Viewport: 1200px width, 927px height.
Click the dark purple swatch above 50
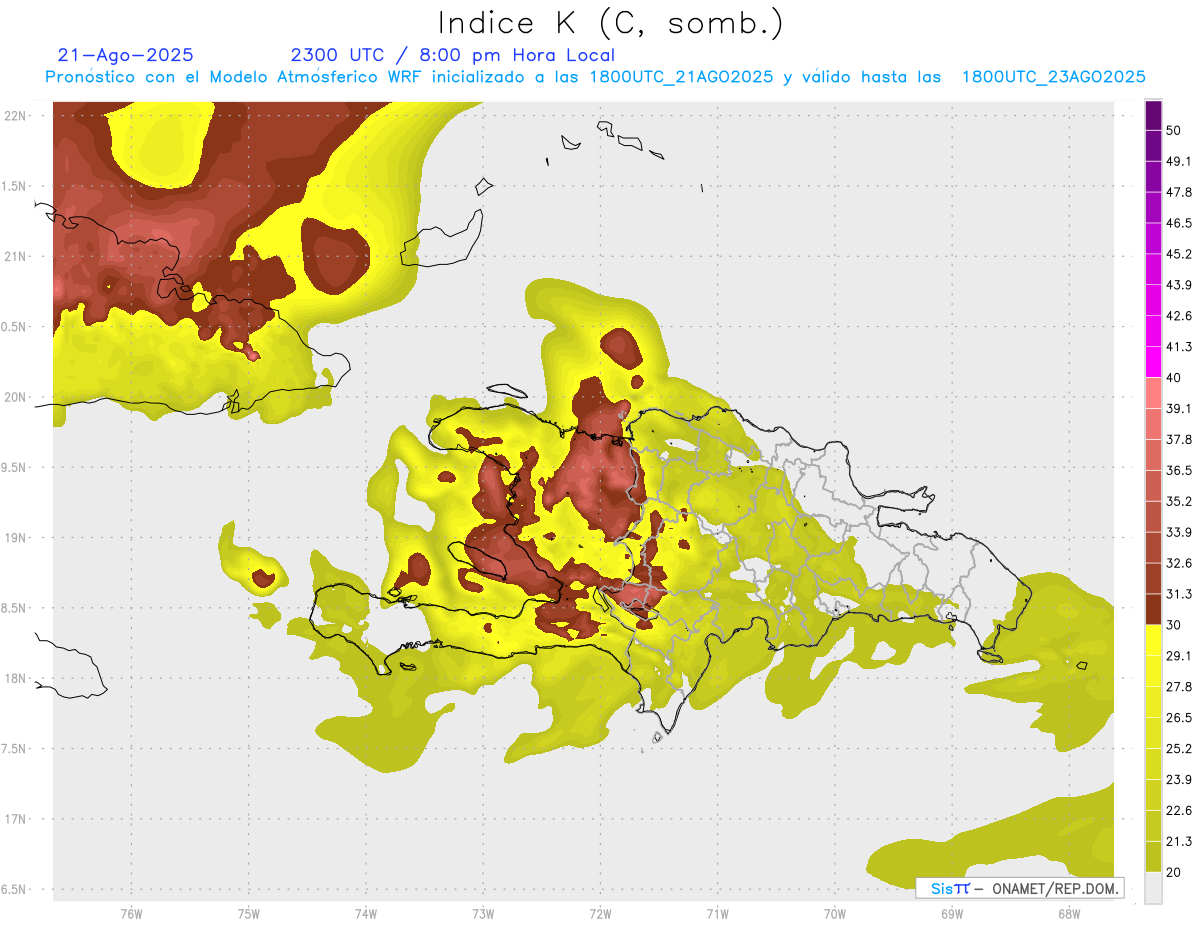click(1153, 115)
